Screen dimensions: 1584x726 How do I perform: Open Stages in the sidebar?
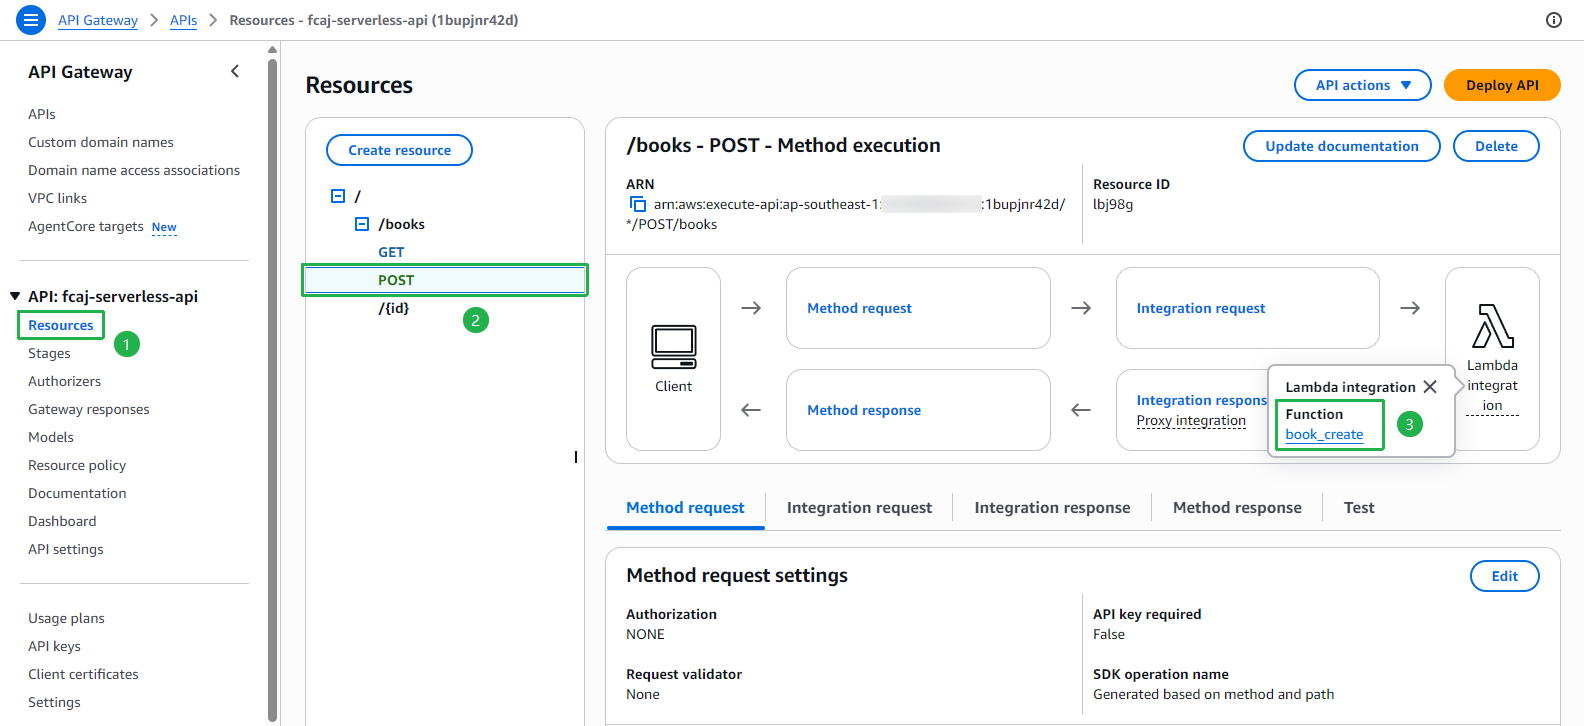tap(49, 353)
